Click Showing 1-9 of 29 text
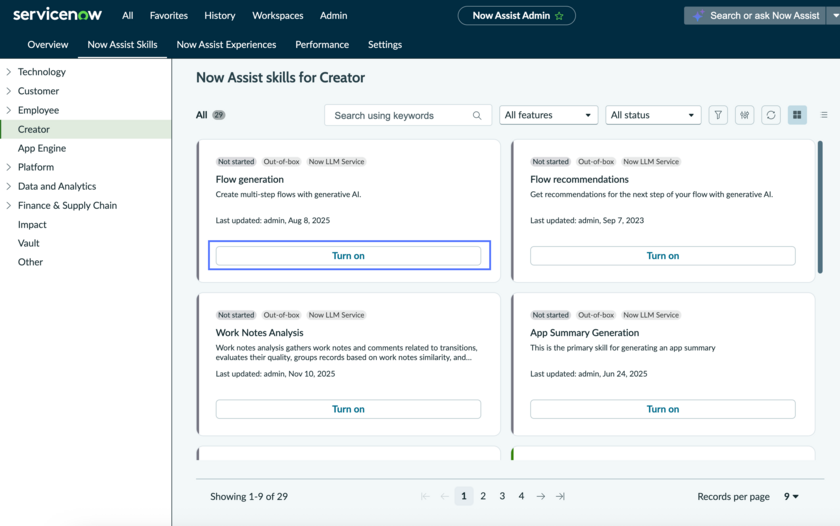Viewport: 840px width, 526px height. click(x=249, y=497)
